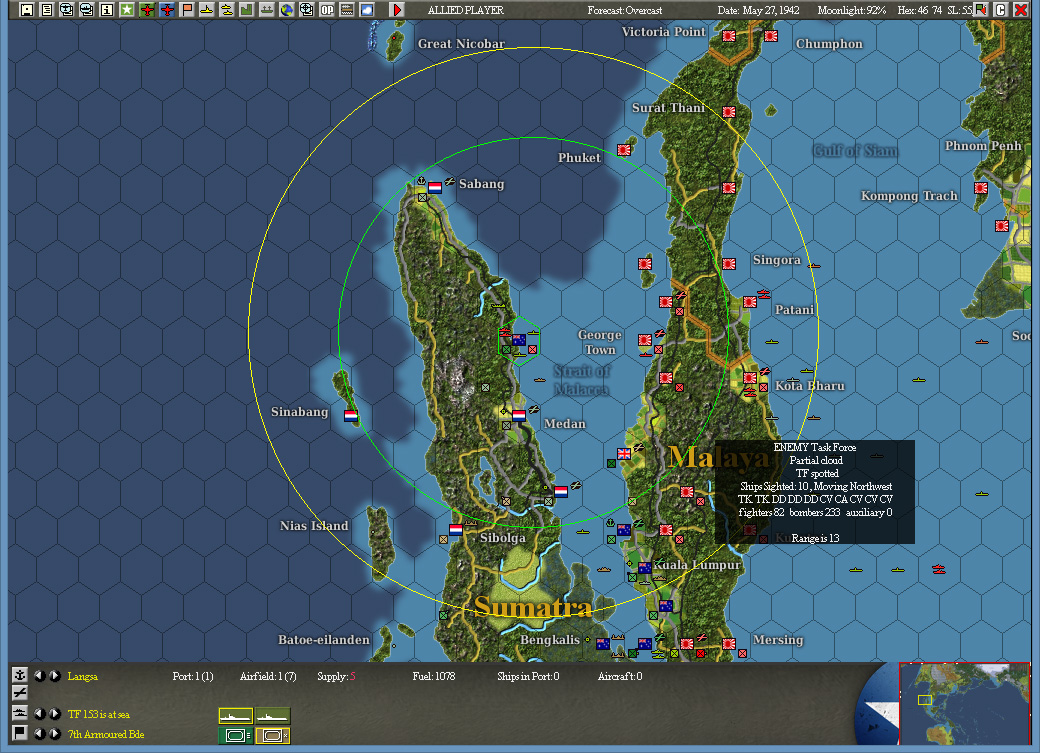Image resolution: width=1040 pixels, height=753 pixels.
Task: Select the Japanese base at Kompong Trach
Action: tap(981, 188)
